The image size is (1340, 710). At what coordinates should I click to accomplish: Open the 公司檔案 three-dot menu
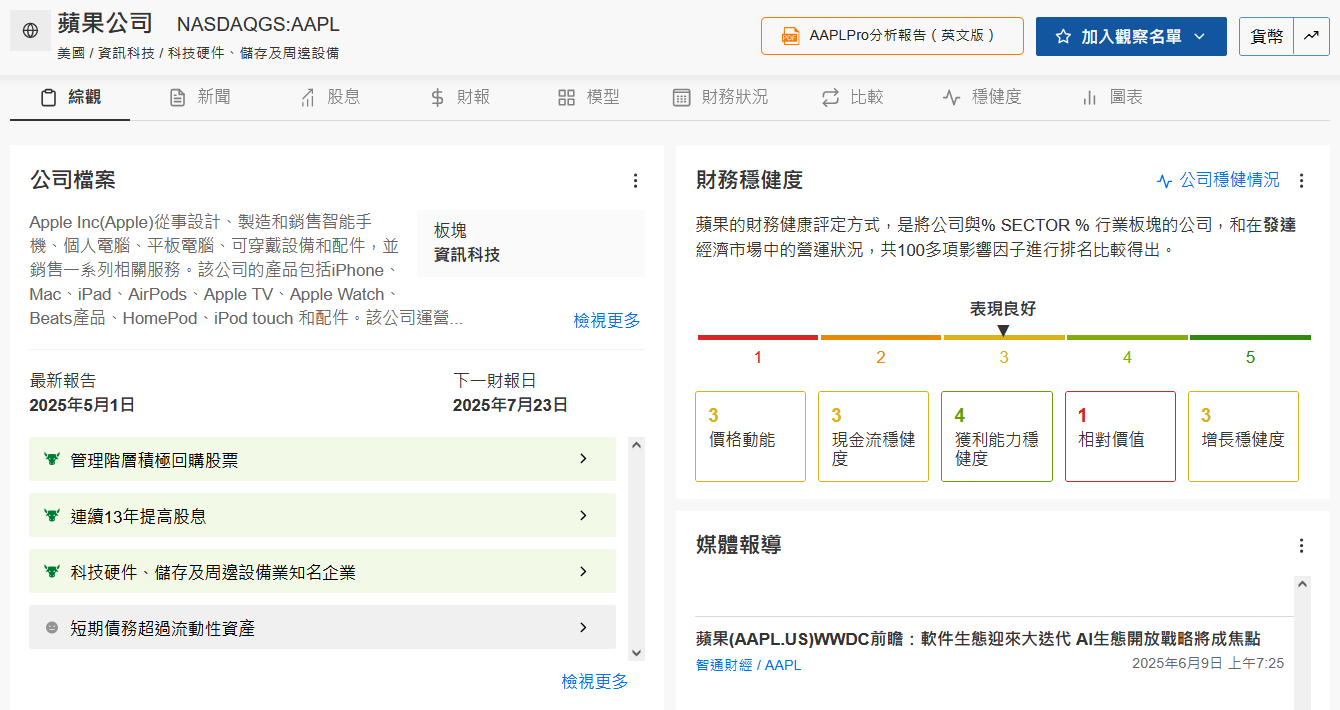coord(635,180)
